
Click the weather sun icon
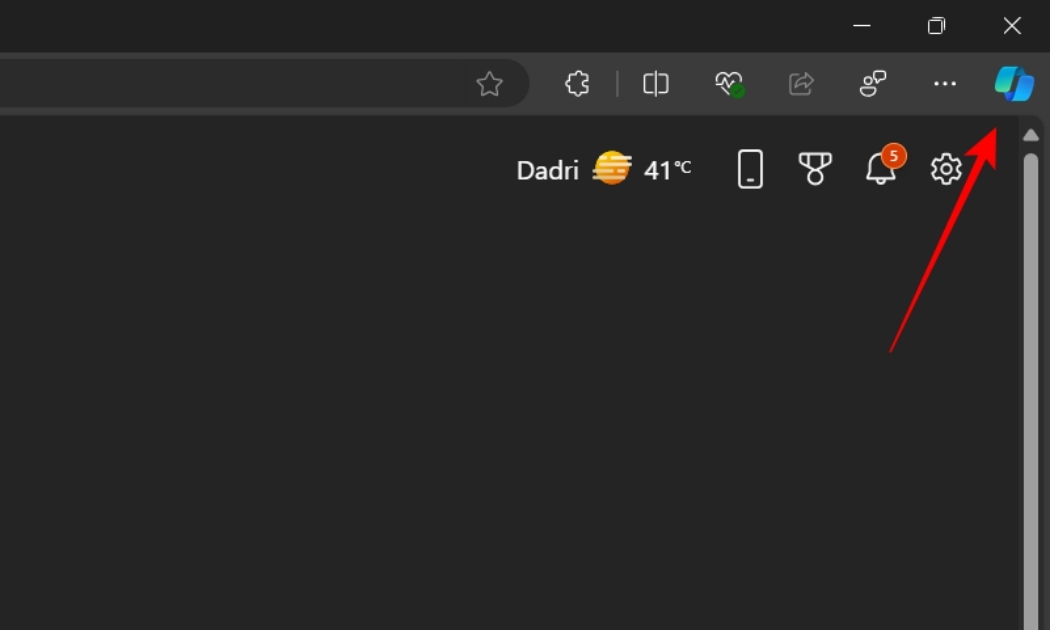[611, 167]
